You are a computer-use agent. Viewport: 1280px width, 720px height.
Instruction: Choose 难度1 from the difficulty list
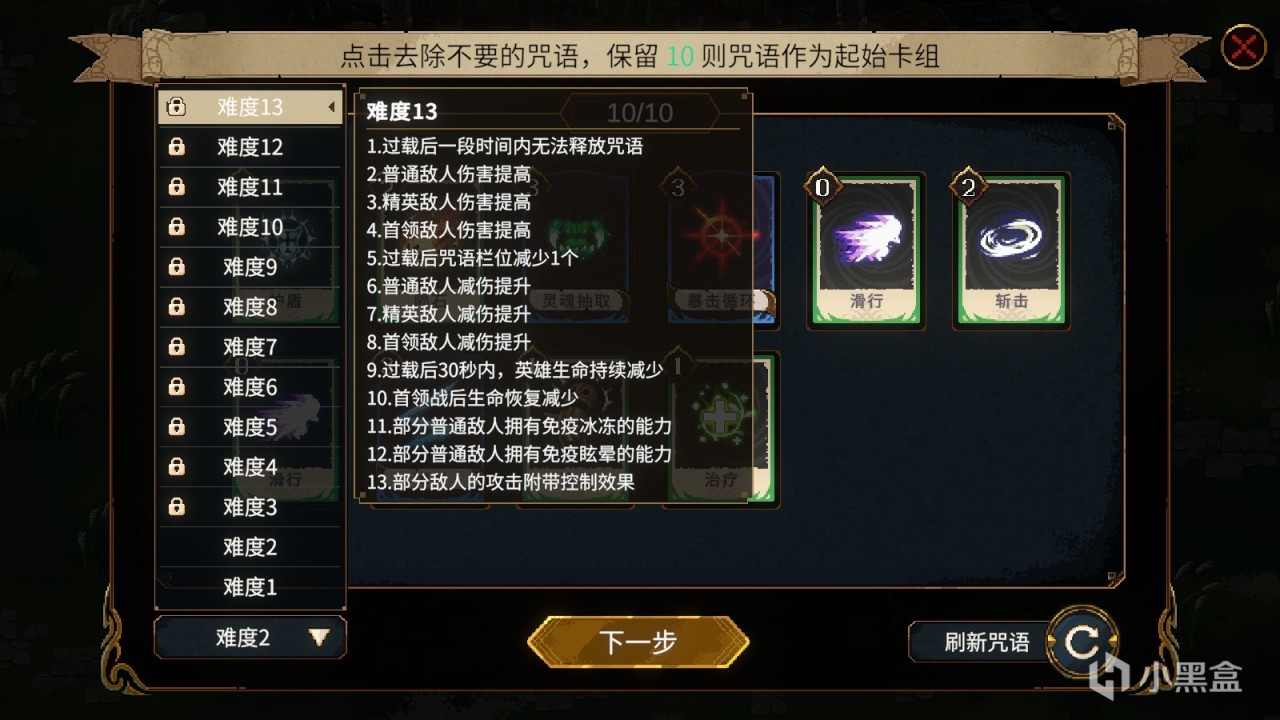(x=250, y=587)
